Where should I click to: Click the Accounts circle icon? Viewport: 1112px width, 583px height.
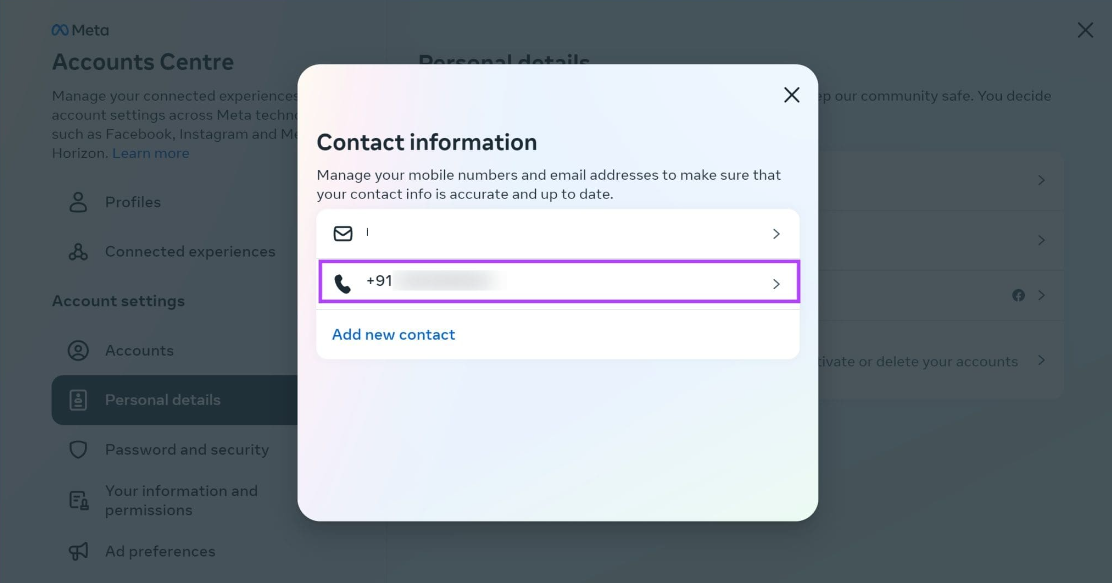pos(78,350)
